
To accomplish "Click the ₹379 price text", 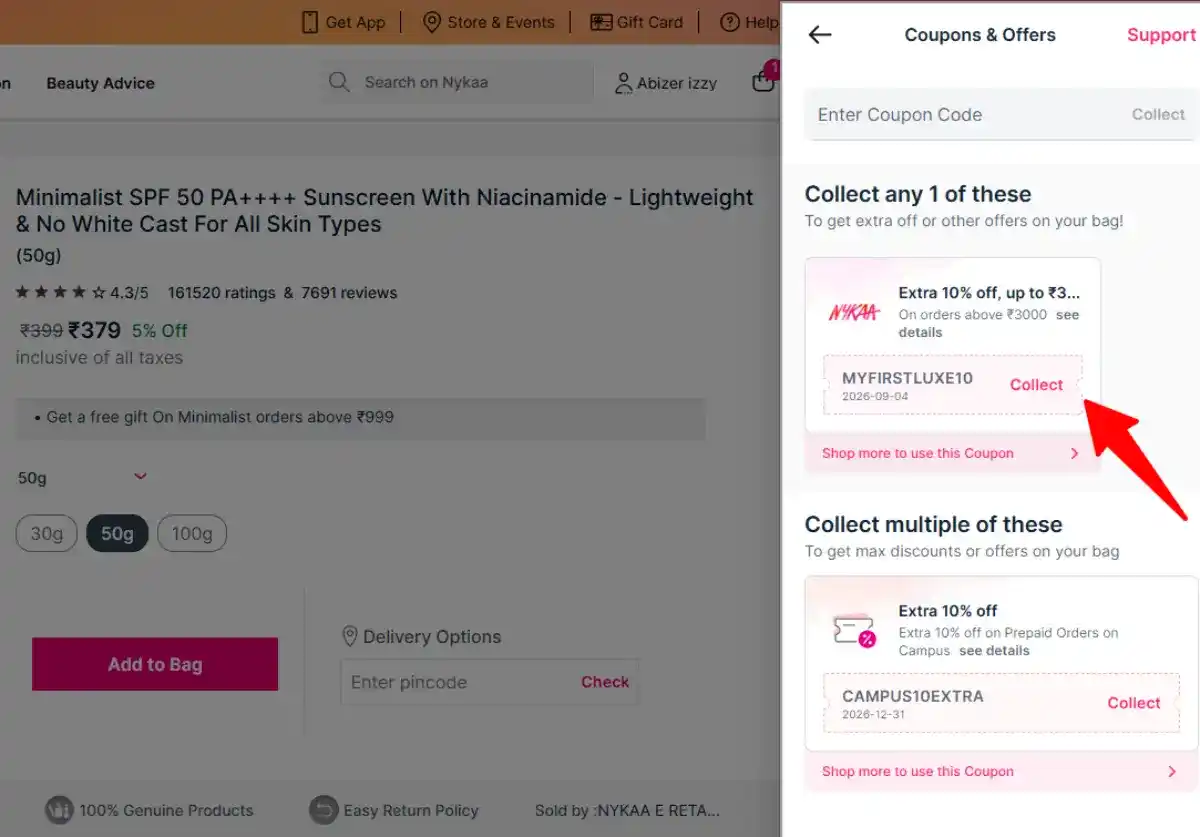I will click(94, 330).
